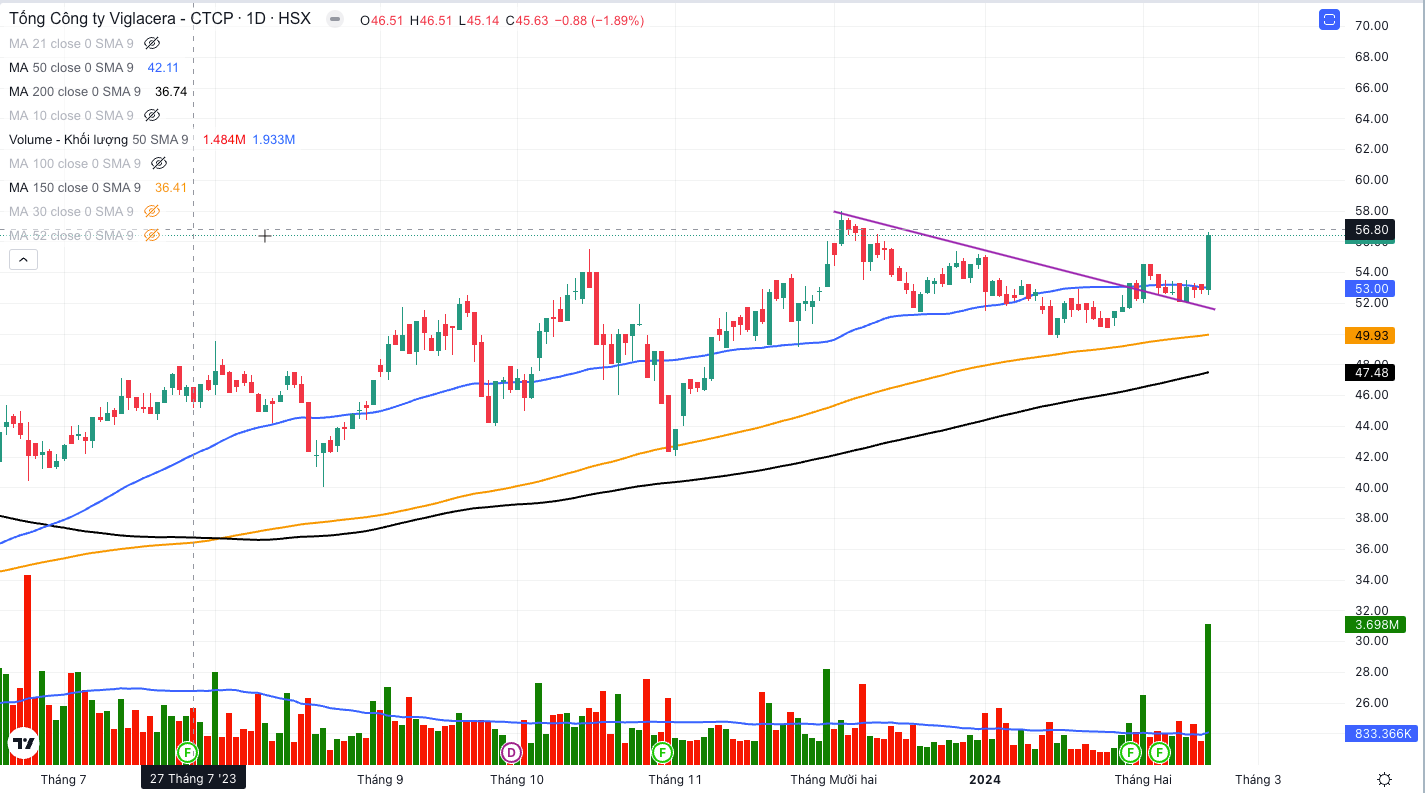Click the tallest green volume bar at right
This screenshot has width=1425, height=793.
click(1208, 694)
